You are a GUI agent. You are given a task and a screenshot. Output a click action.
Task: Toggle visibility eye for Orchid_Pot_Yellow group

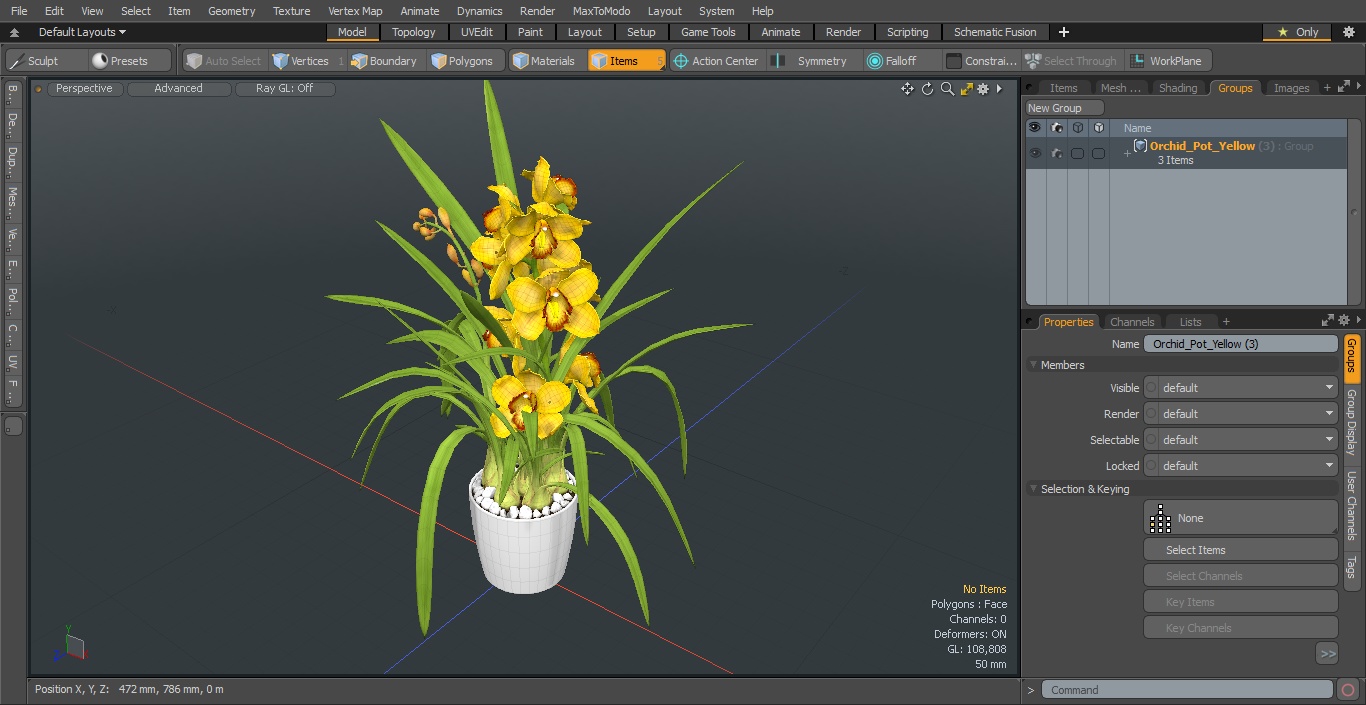coord(1035,153)
